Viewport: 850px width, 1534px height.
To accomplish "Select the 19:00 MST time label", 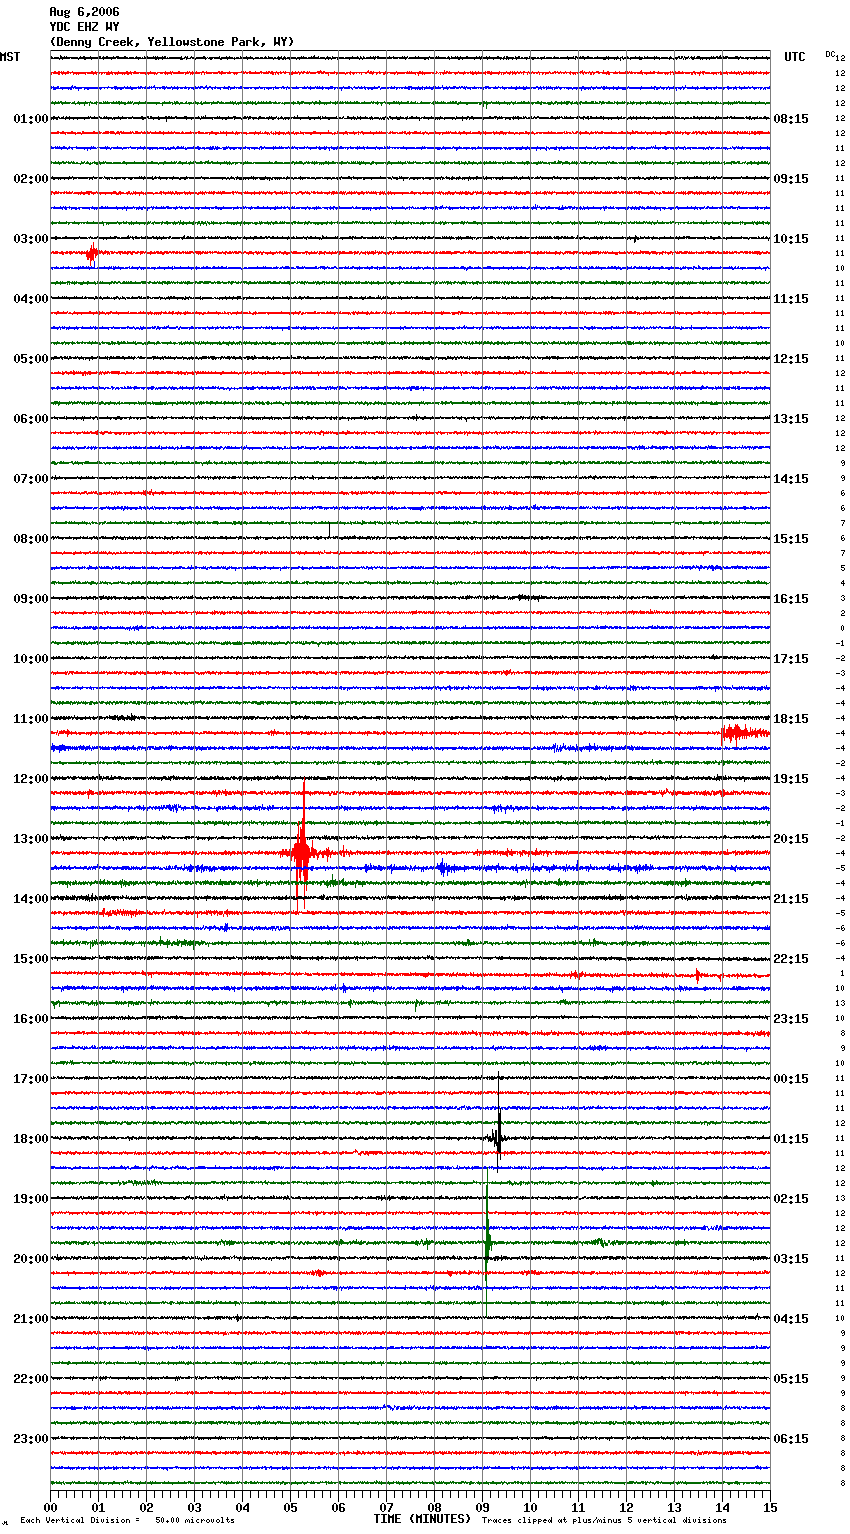I will tap(31, 1199).
